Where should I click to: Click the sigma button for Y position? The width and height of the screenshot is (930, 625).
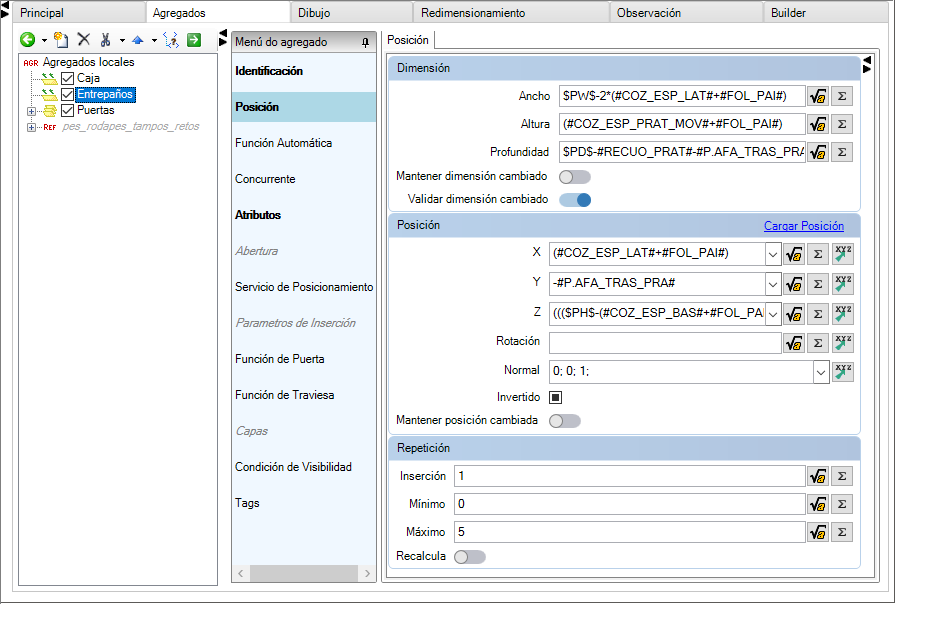point(818,284)
